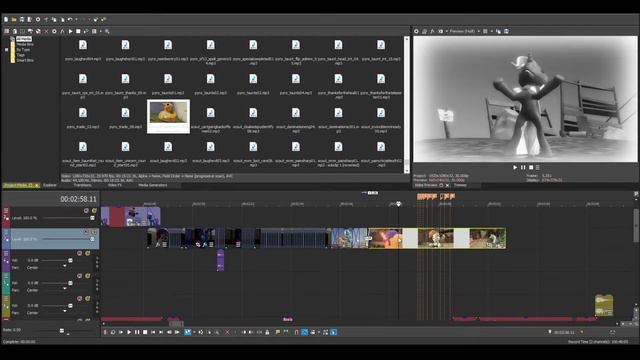Create a new project from top toolbar
Image resolution: width=640 pixels, height=360 pixels.
pos(6,19)
